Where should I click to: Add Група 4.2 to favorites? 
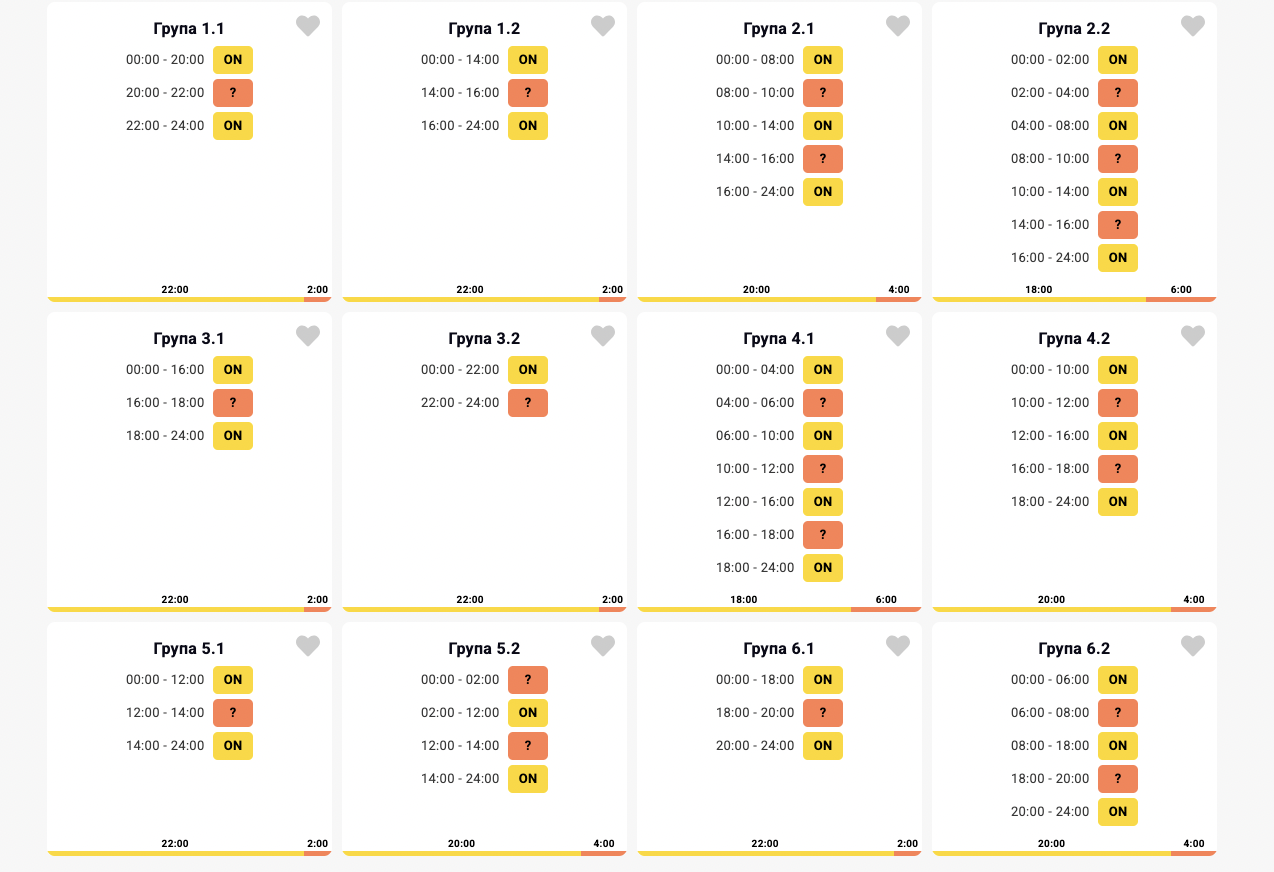pos(1193,337)
